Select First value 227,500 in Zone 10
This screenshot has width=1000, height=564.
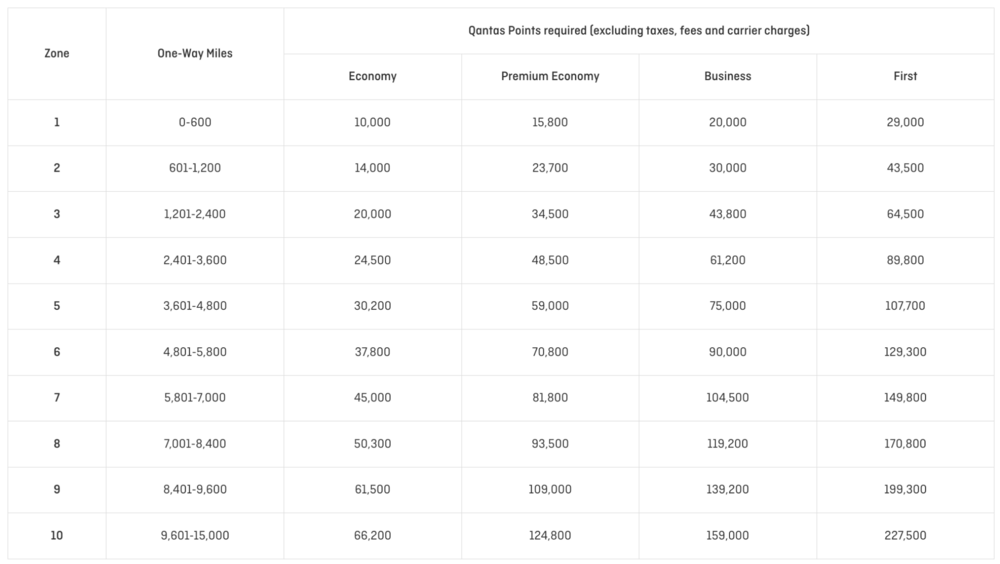[x=905, y=536]
